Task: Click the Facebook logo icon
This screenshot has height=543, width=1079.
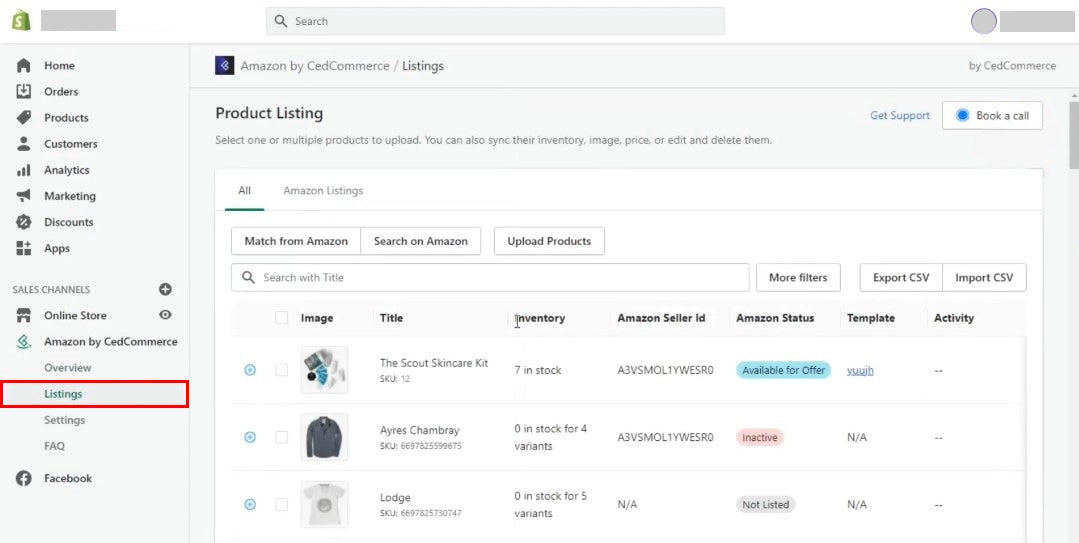Action: click(23, 478)
